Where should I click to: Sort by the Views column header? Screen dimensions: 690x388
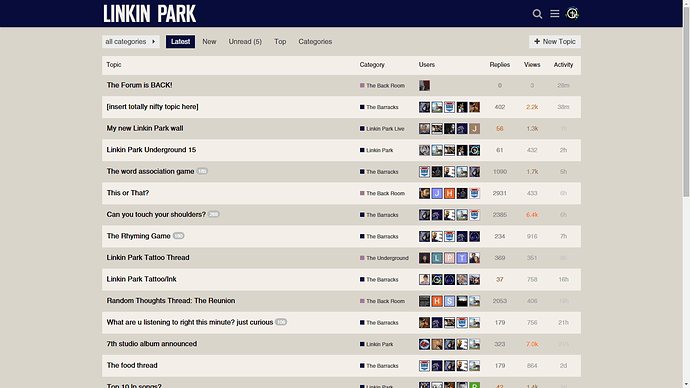tap(532, 65)
